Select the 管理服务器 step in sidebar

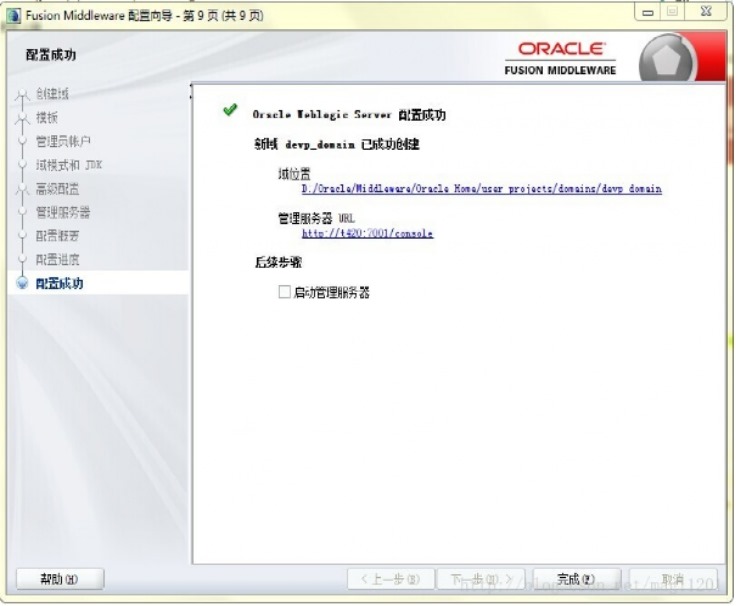pyautogui.click(x=63, y=212)
